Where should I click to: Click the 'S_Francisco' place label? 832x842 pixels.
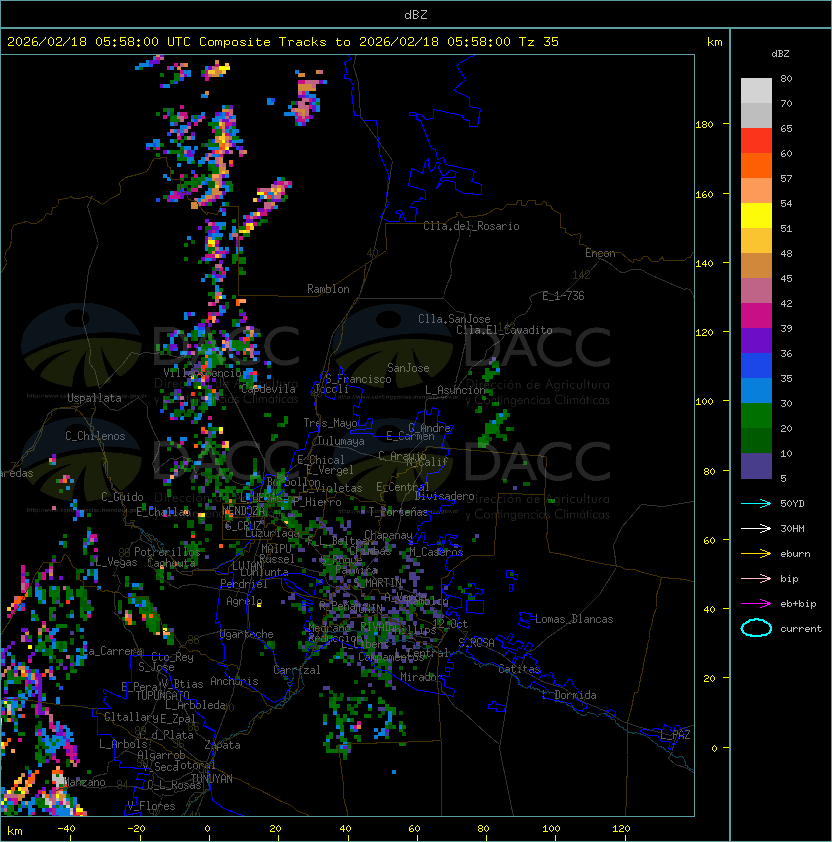coord(358,379)
